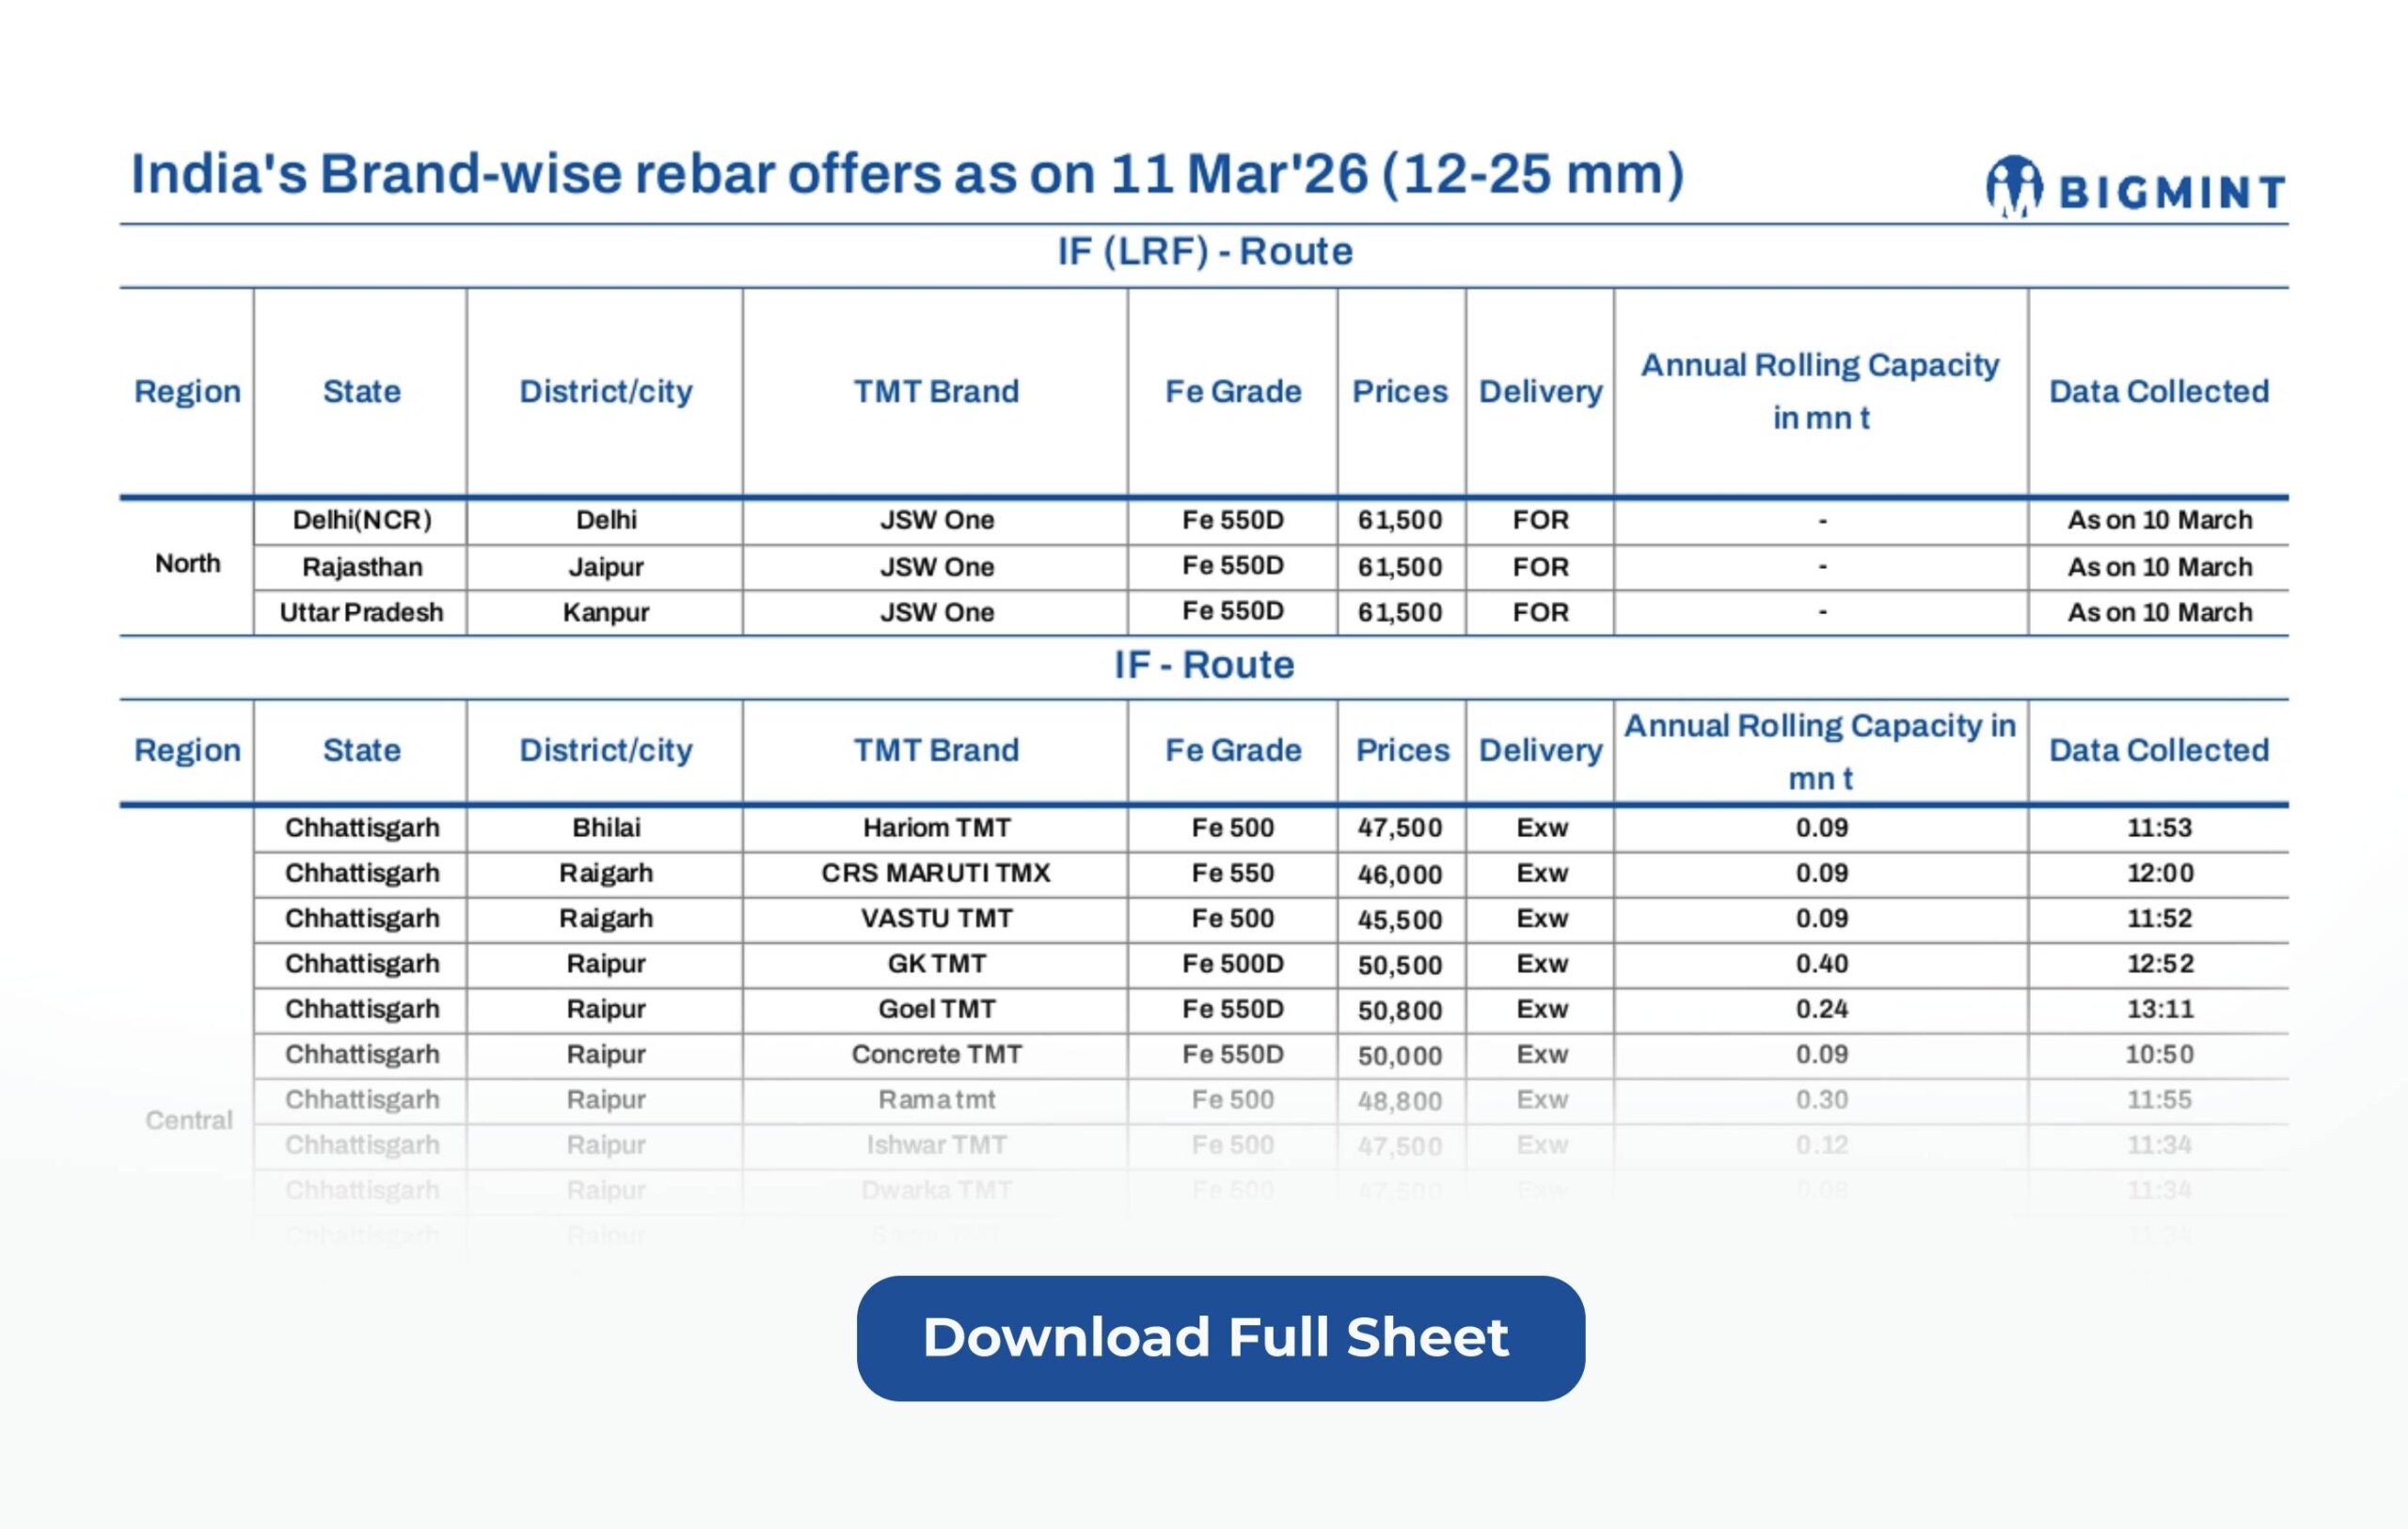Click the North region cell
This screenshot has height=1529, width=2408.
pos(187,564)
